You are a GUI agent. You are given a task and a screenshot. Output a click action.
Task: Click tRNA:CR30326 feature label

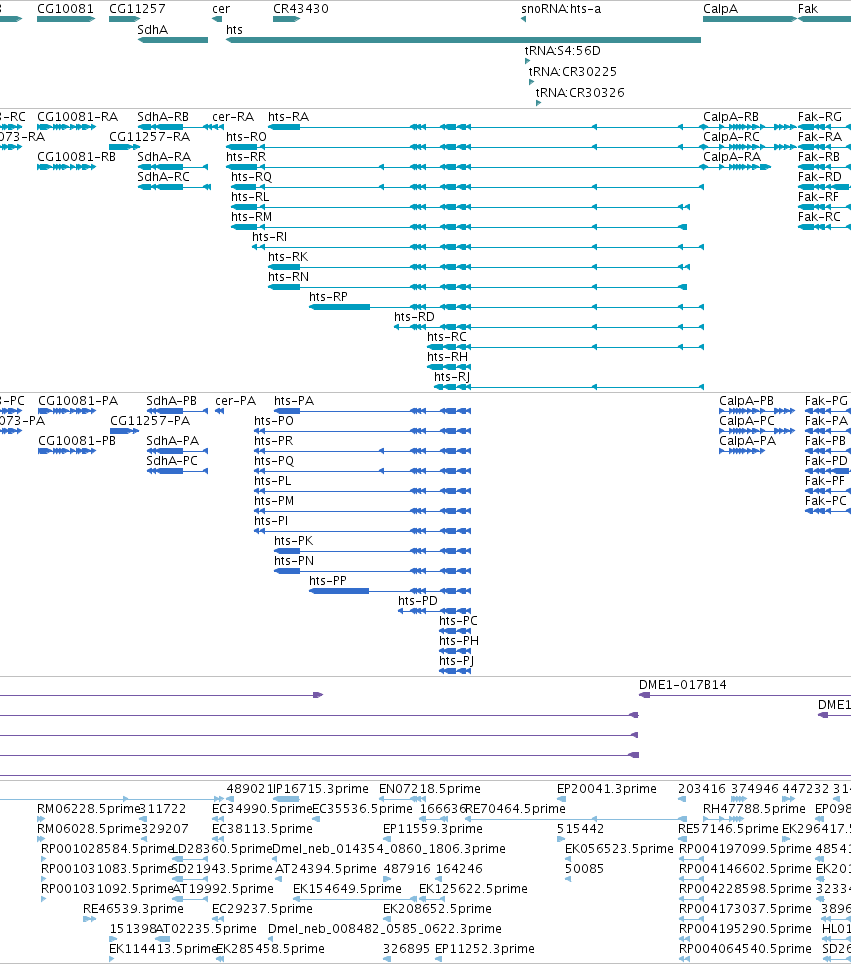click(x=580, y=92)
